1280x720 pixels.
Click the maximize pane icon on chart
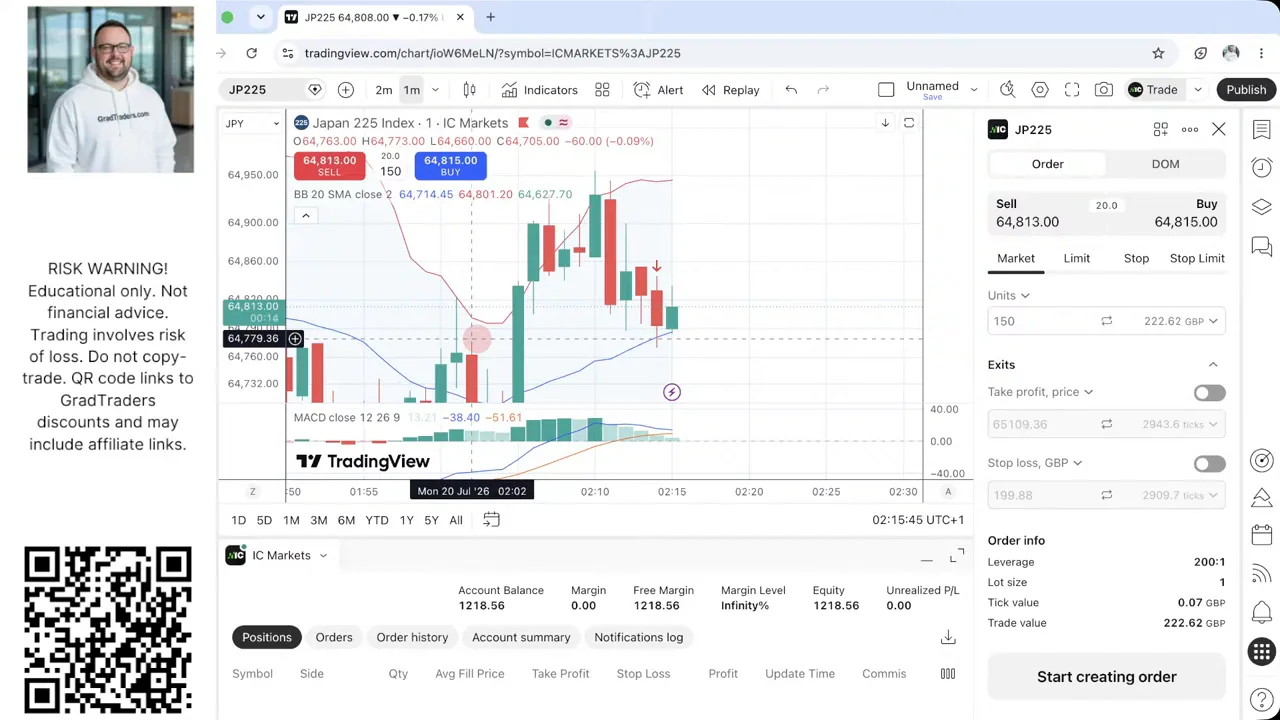click(909, 123)
